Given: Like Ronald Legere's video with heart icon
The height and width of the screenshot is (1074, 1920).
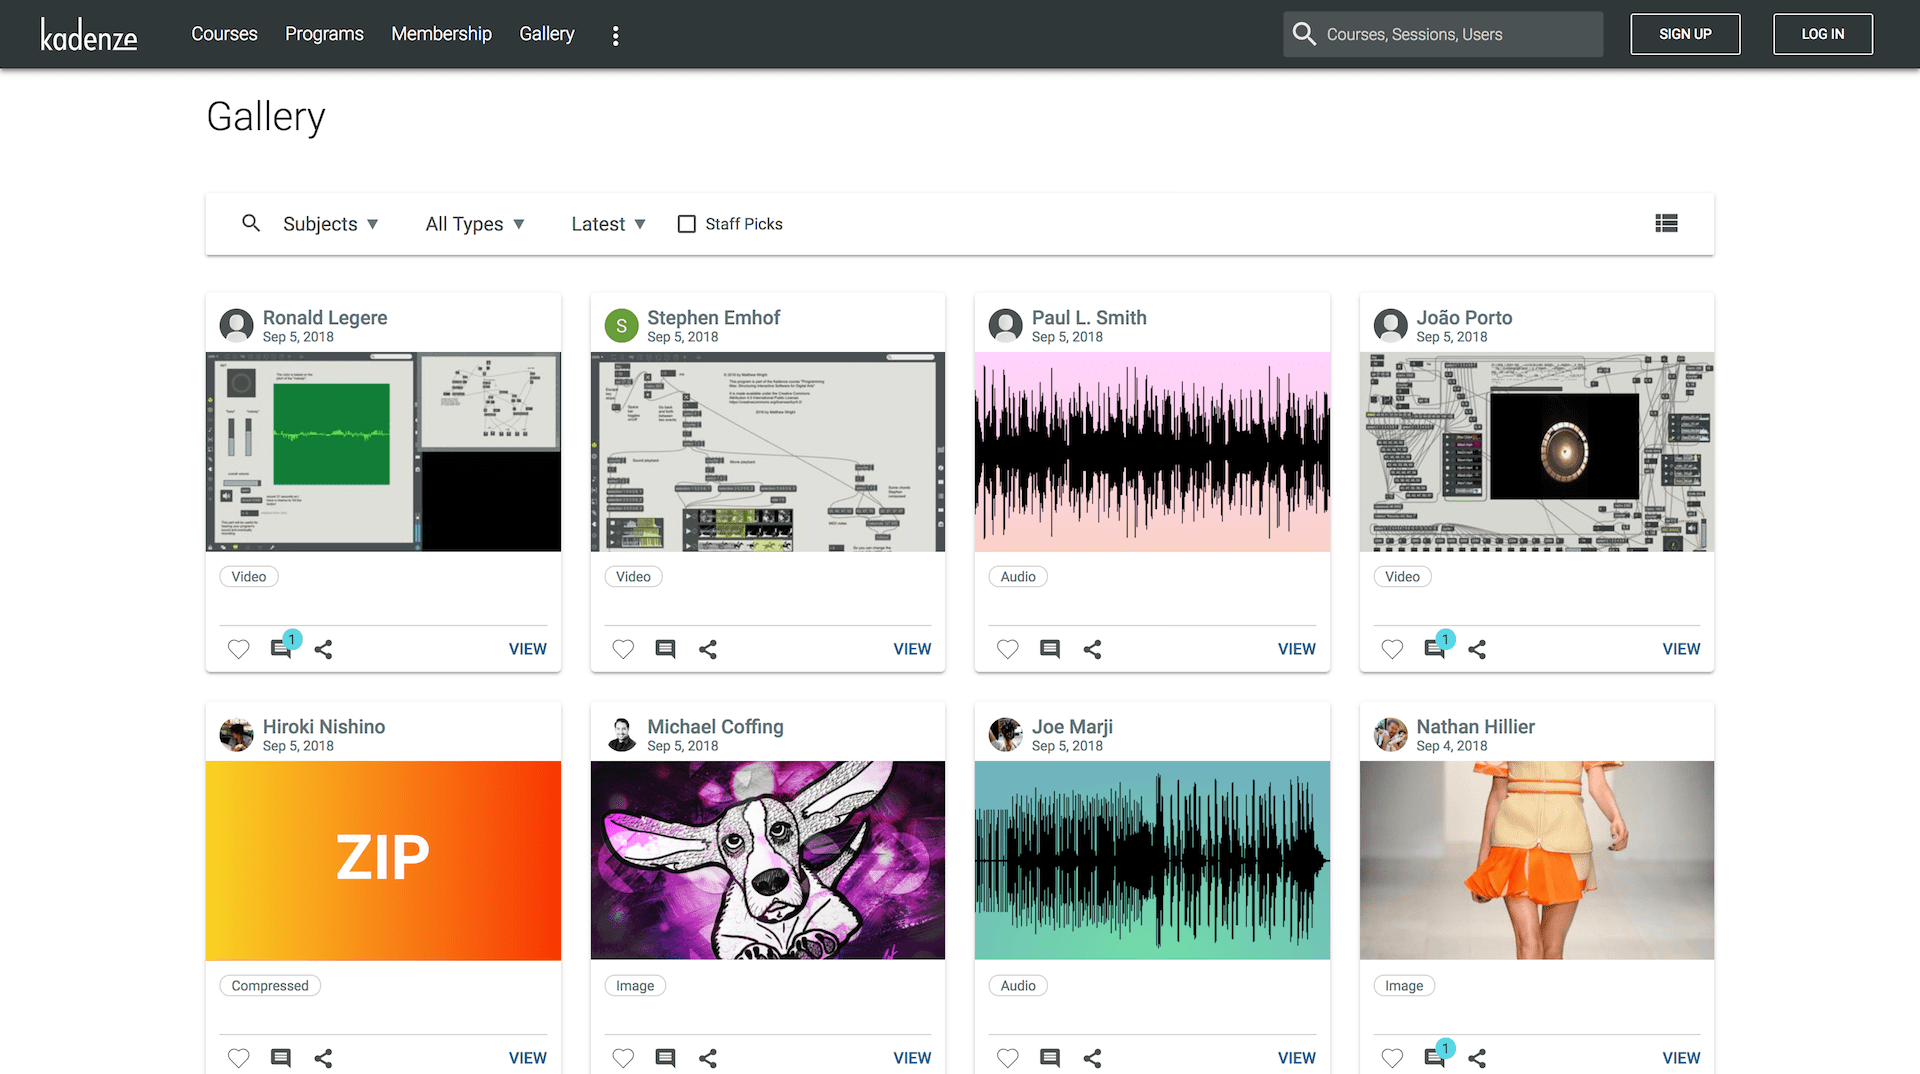Looking at the screenshot, I should pos(238,649).
